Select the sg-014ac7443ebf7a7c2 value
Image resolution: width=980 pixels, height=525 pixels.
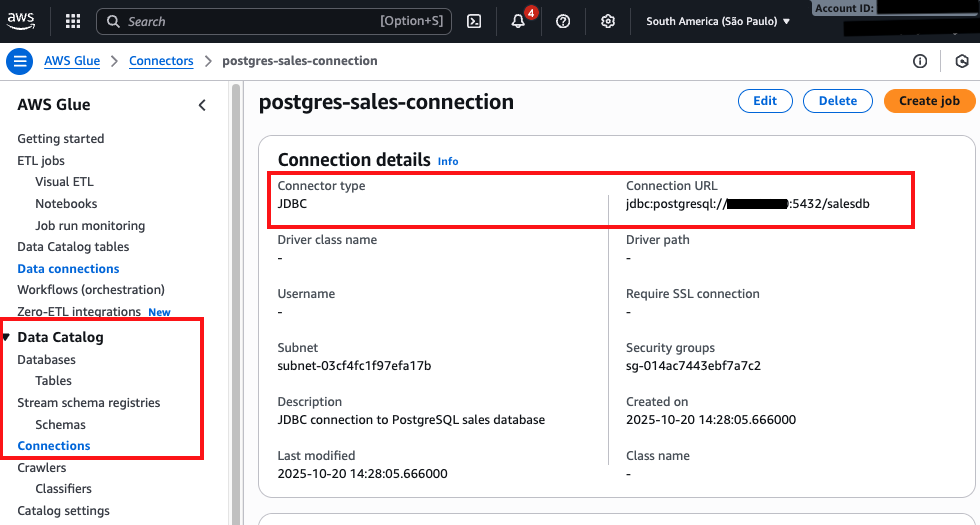tap(693, 366)
